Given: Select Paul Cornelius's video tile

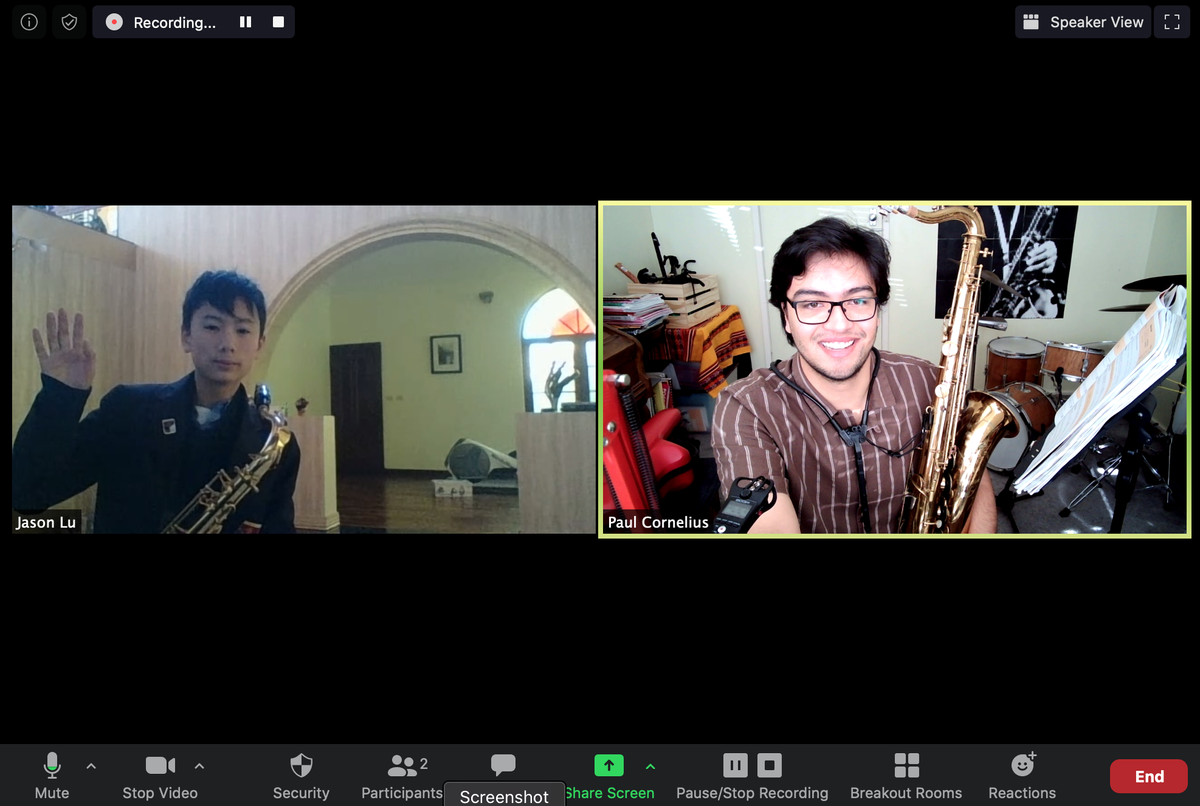Looking at the screenshot, I should click(x=895, y=369).
